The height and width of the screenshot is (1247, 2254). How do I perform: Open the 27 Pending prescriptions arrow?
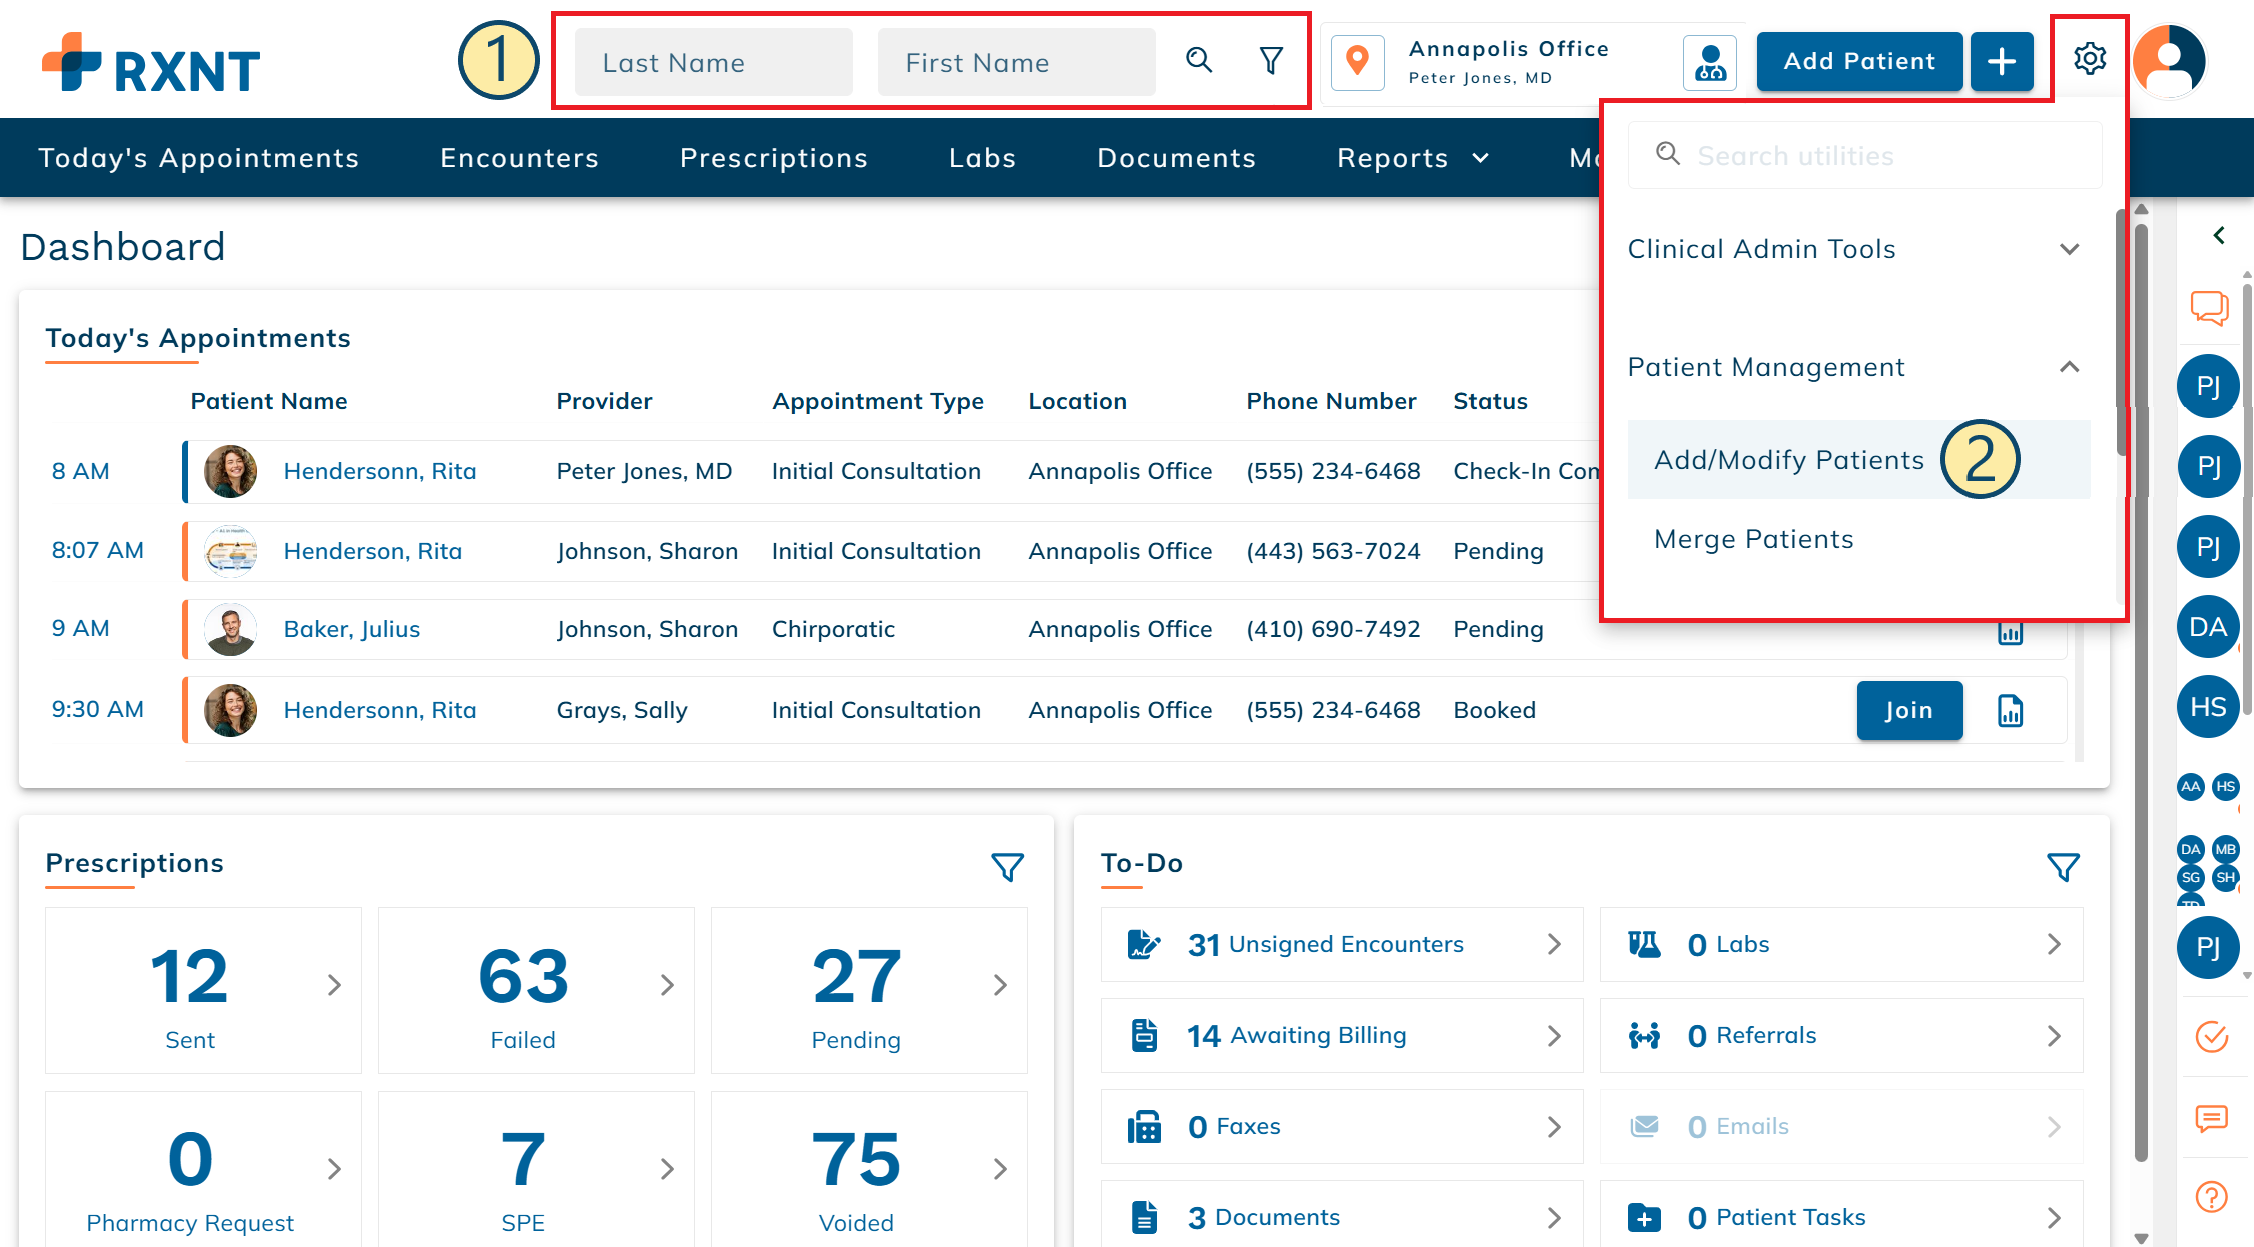[1001, 985]
